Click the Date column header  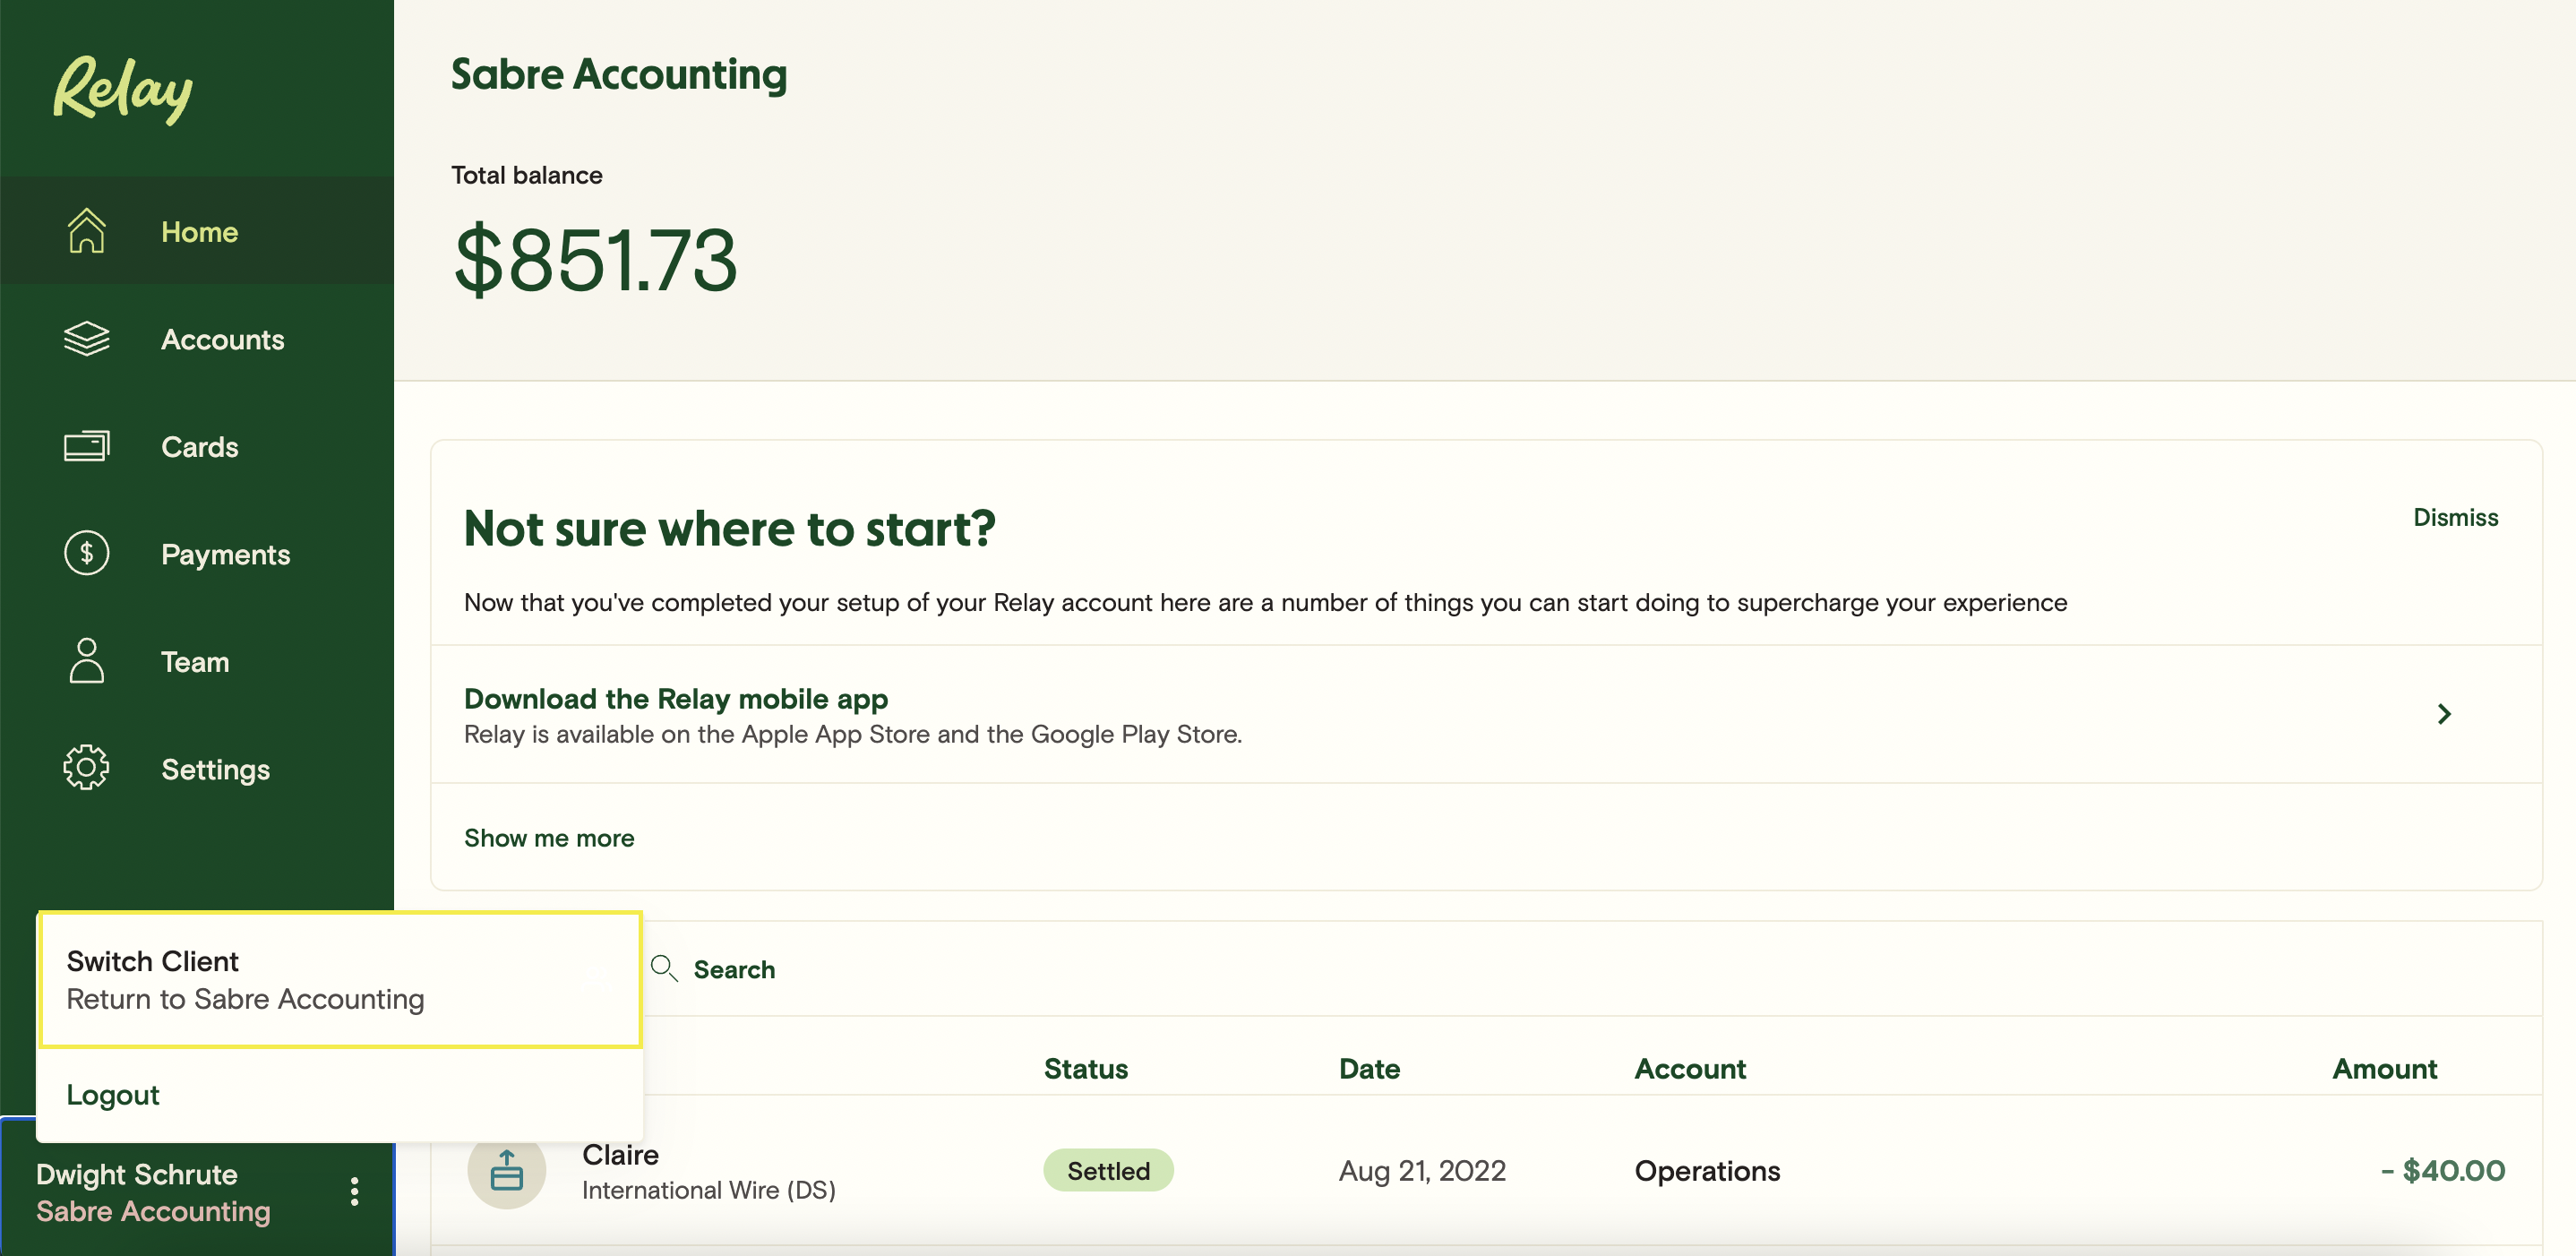(1369, 1068)
